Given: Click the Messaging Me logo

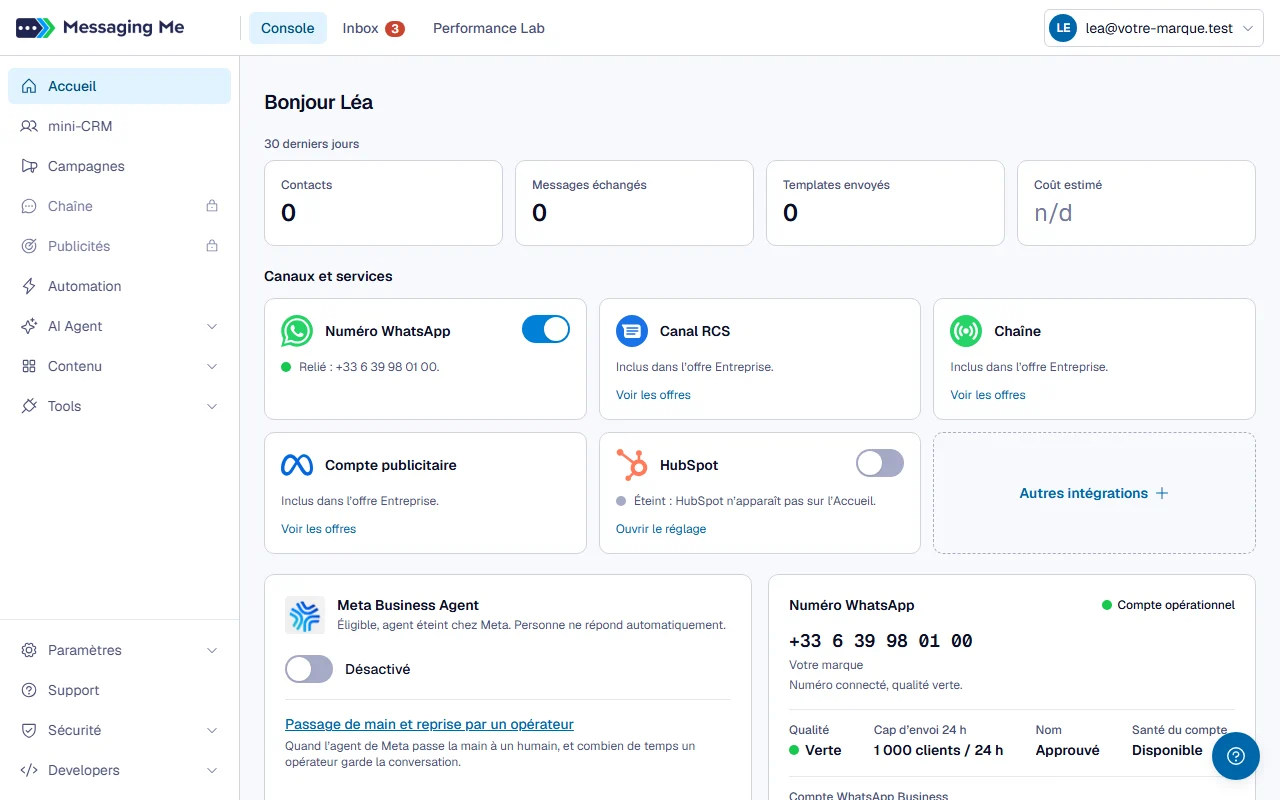Looking at the screenshot, I should point(100,28).
